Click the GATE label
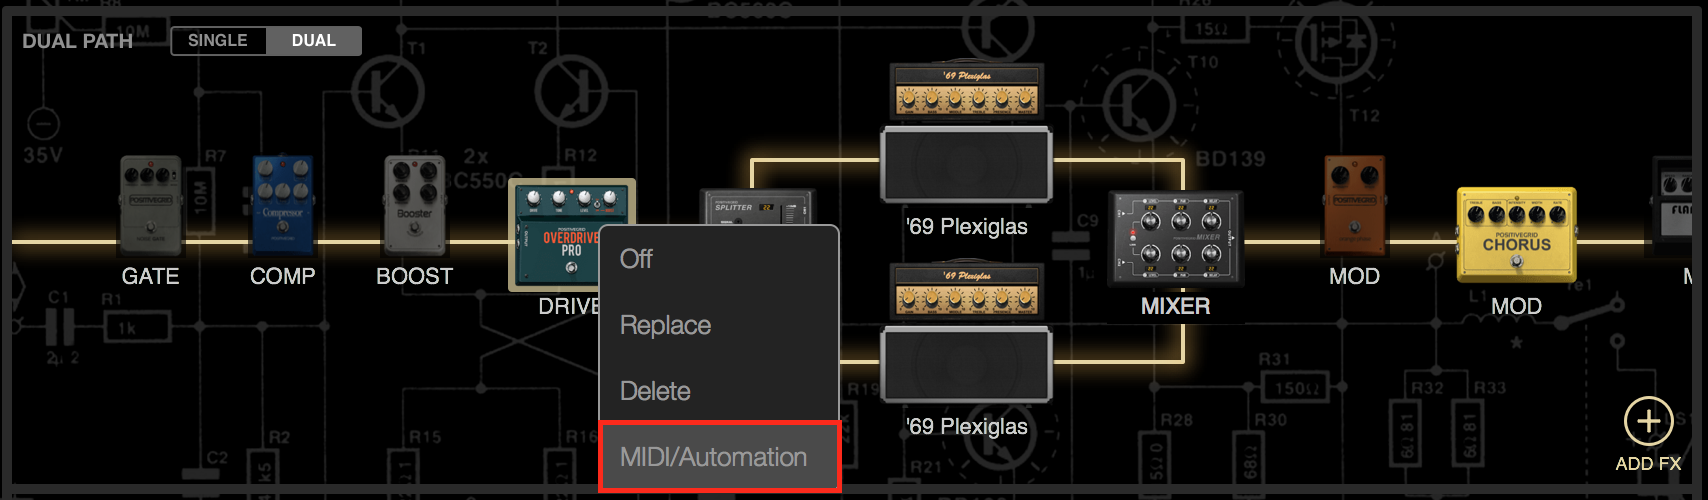The width and height of the screenshot is (1708, 500). tap(151, 276)
